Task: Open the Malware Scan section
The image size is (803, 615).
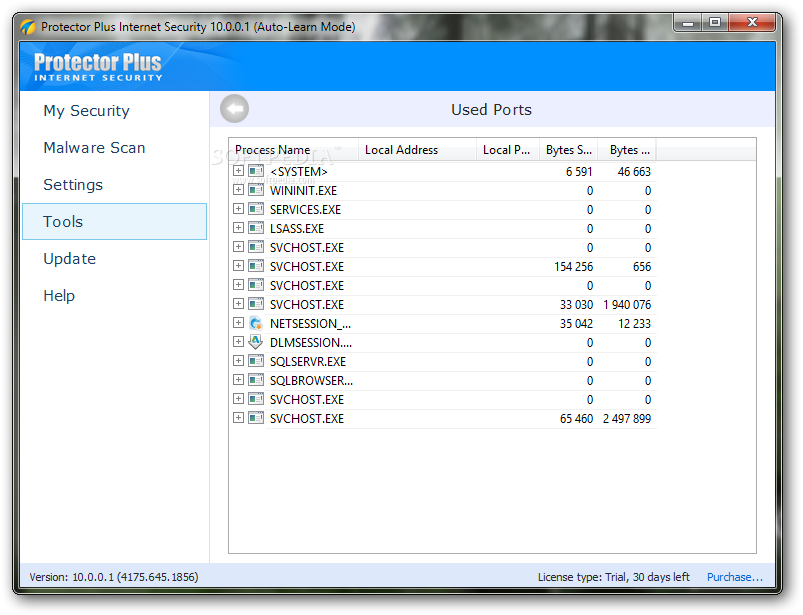Action: 94,147
